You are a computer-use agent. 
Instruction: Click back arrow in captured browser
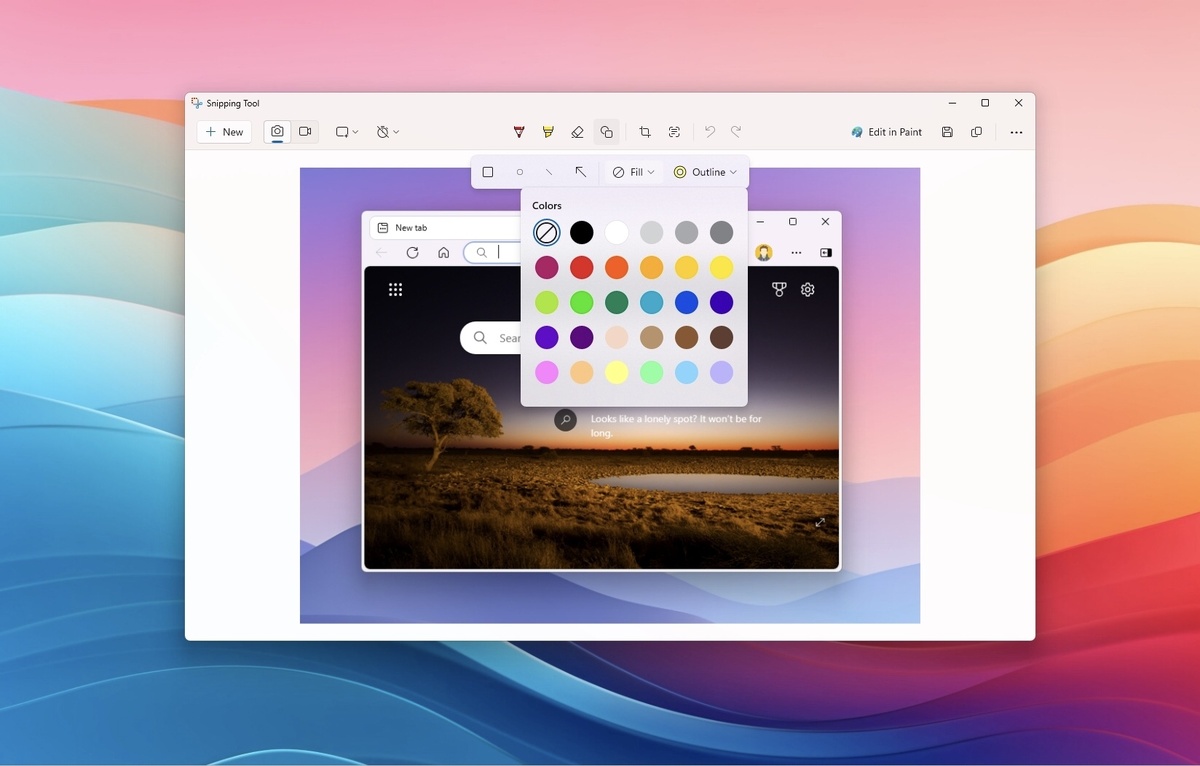click(381, 253)
